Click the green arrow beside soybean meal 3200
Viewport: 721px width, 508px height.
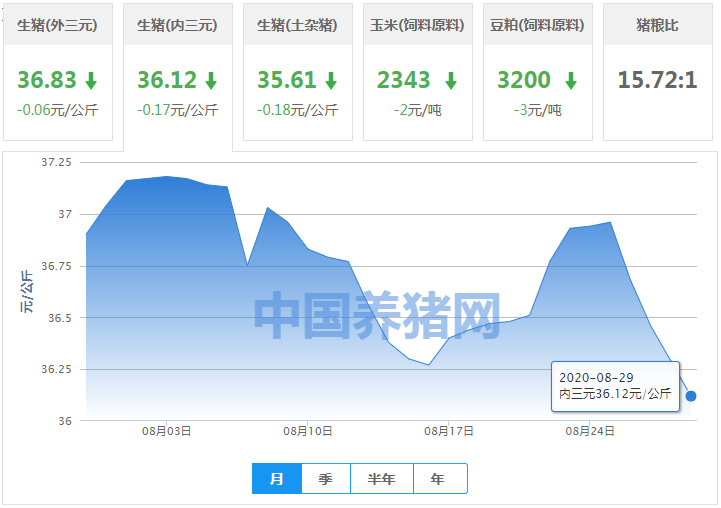(x=570, y=81)
